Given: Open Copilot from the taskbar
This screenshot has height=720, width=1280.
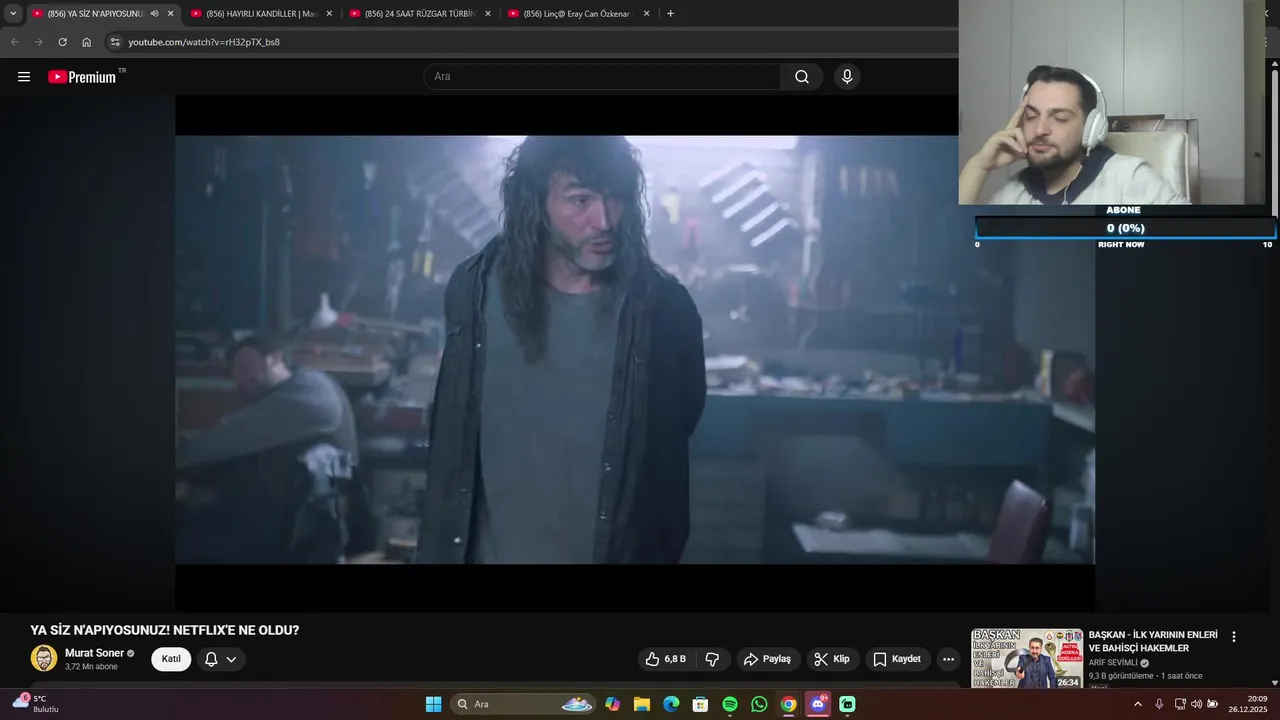Looking at the screenshot, I should (x=612, y=704).
